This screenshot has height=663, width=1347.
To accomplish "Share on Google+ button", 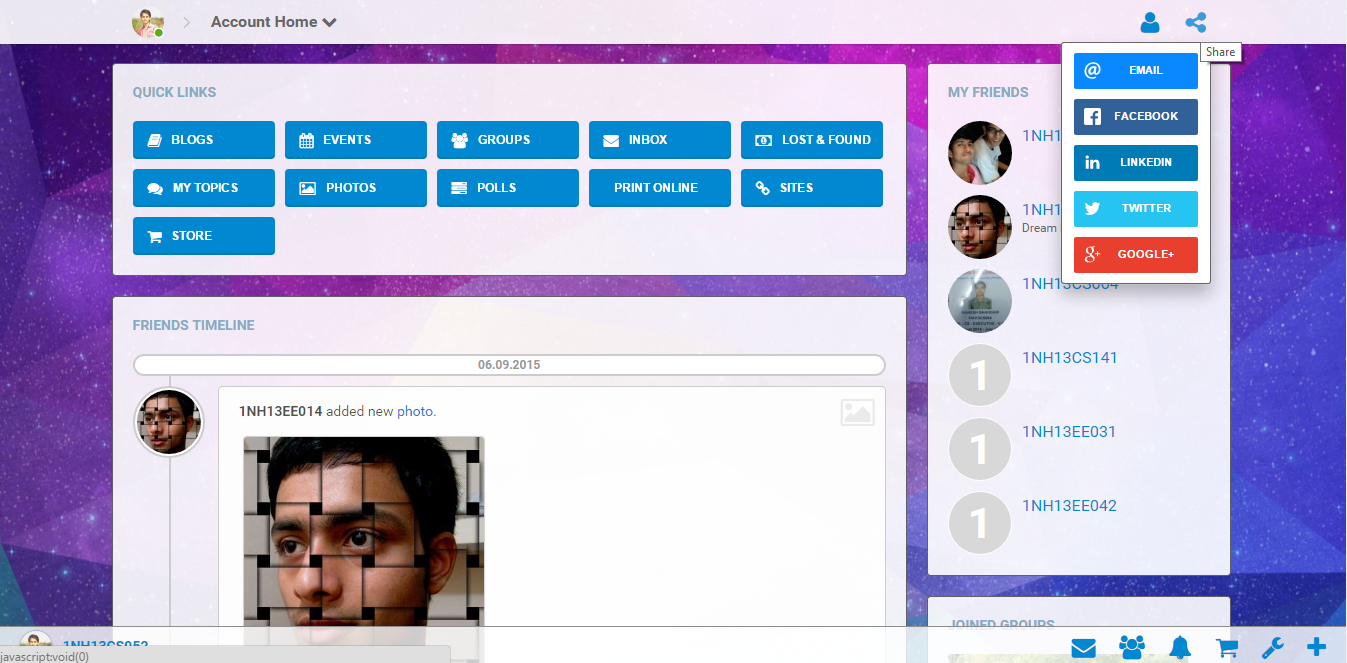I will pos(1136,255).
